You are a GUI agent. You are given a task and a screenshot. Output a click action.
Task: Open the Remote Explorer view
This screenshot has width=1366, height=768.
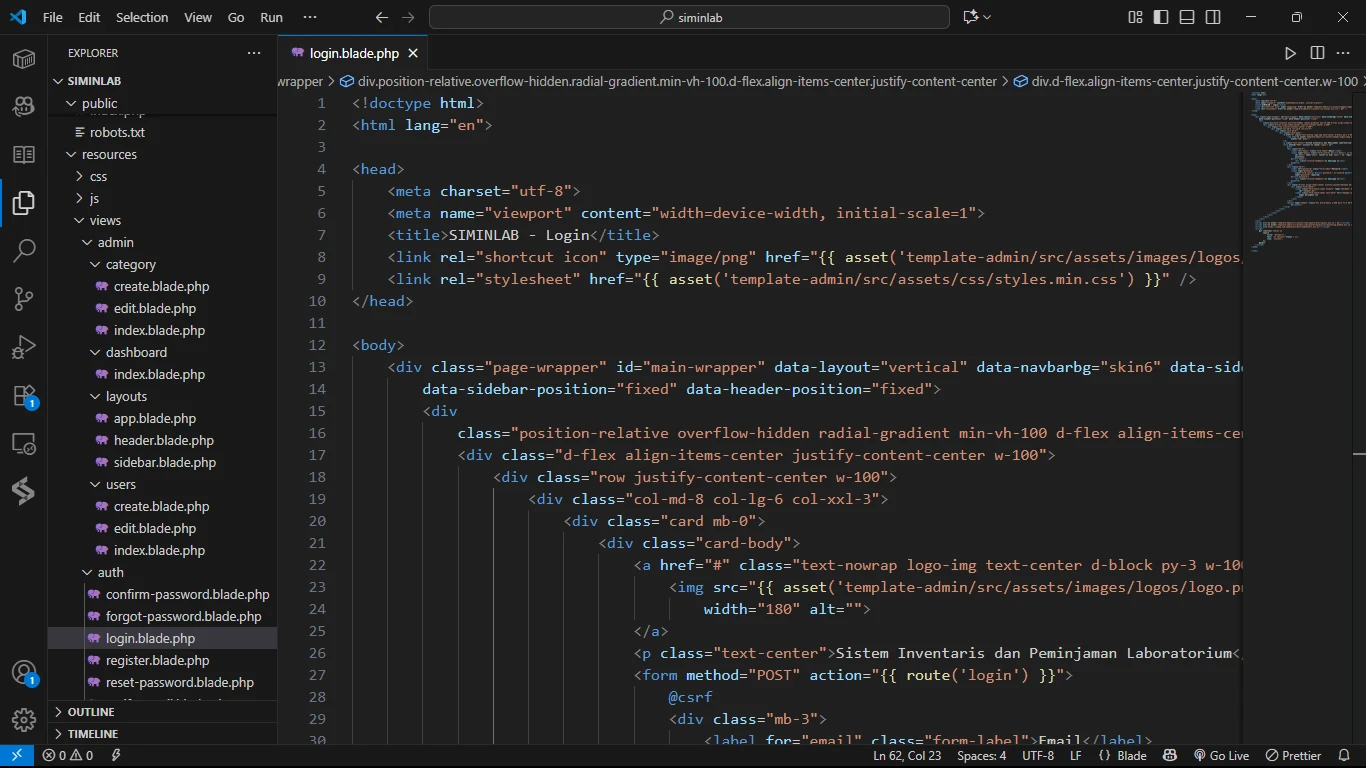[24, 444]
